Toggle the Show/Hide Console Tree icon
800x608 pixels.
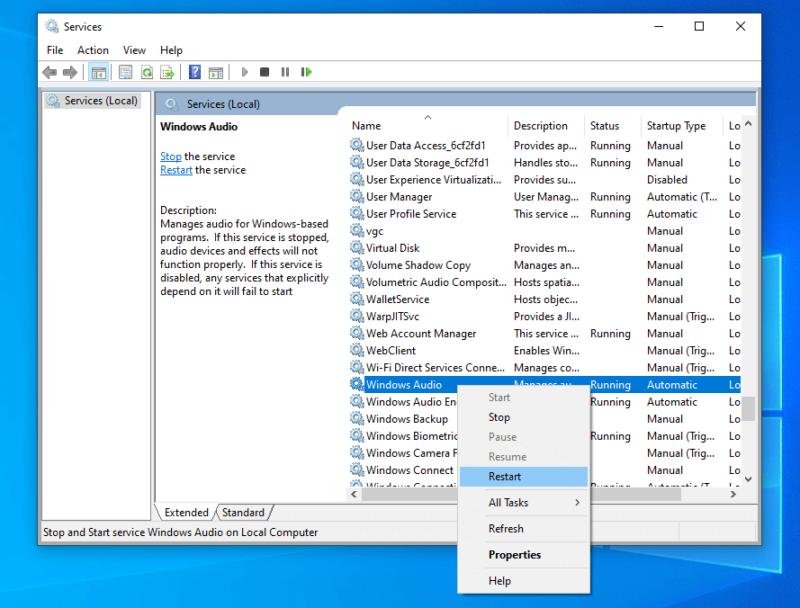coord(98,72)
